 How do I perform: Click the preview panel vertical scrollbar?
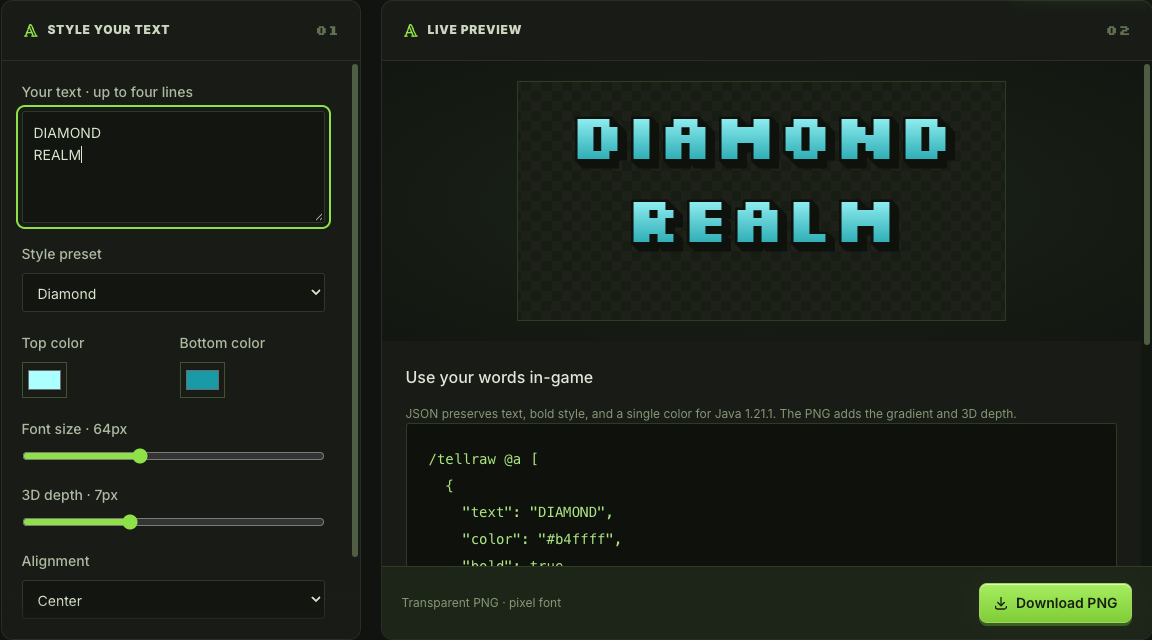1147,204
